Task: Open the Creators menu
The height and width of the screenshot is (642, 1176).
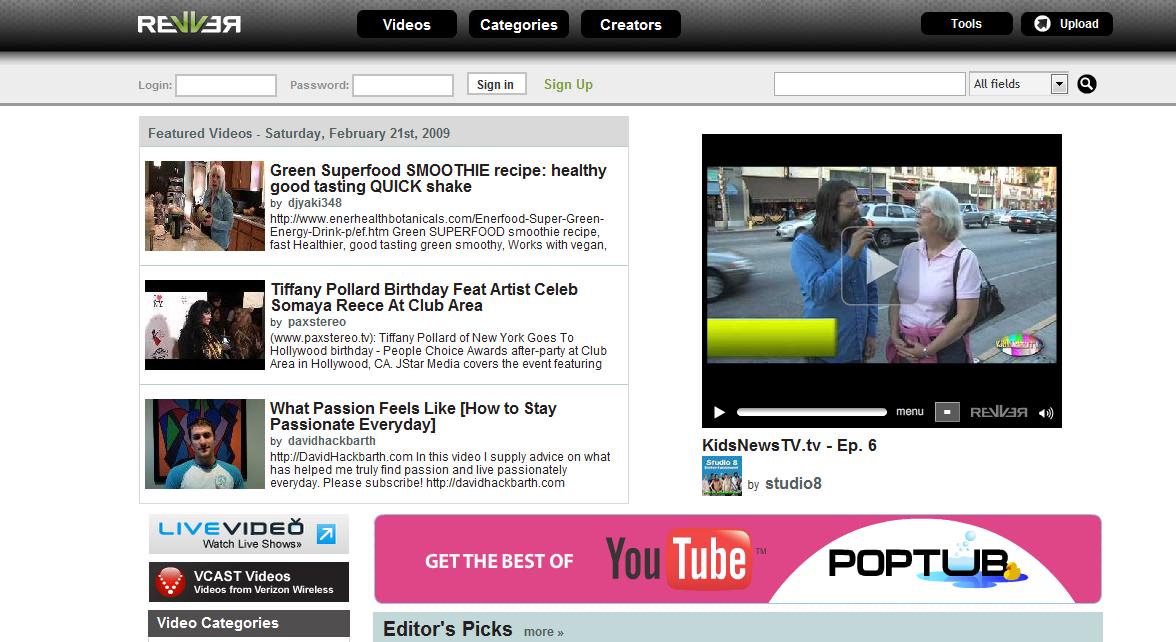Action: (631, 24)
